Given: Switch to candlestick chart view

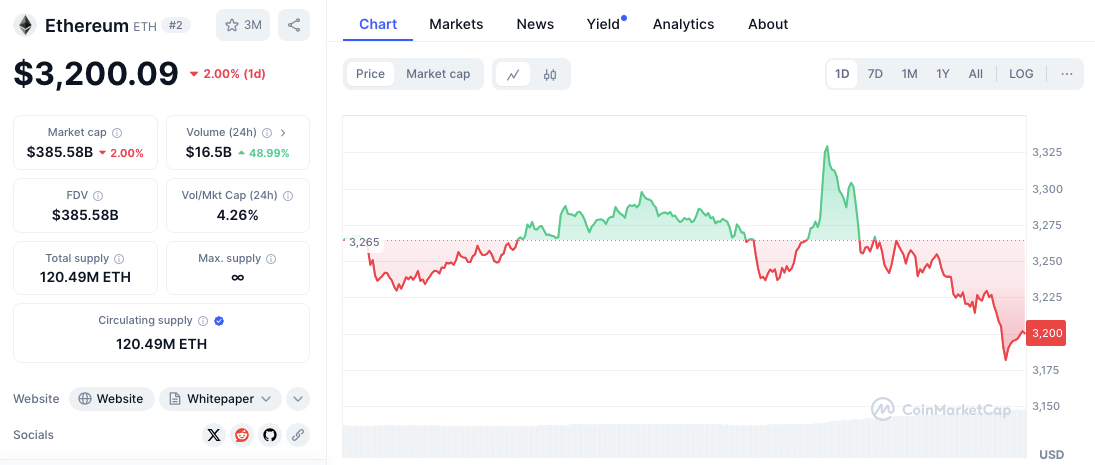Looking at the screenshot, I should point(550,74).
